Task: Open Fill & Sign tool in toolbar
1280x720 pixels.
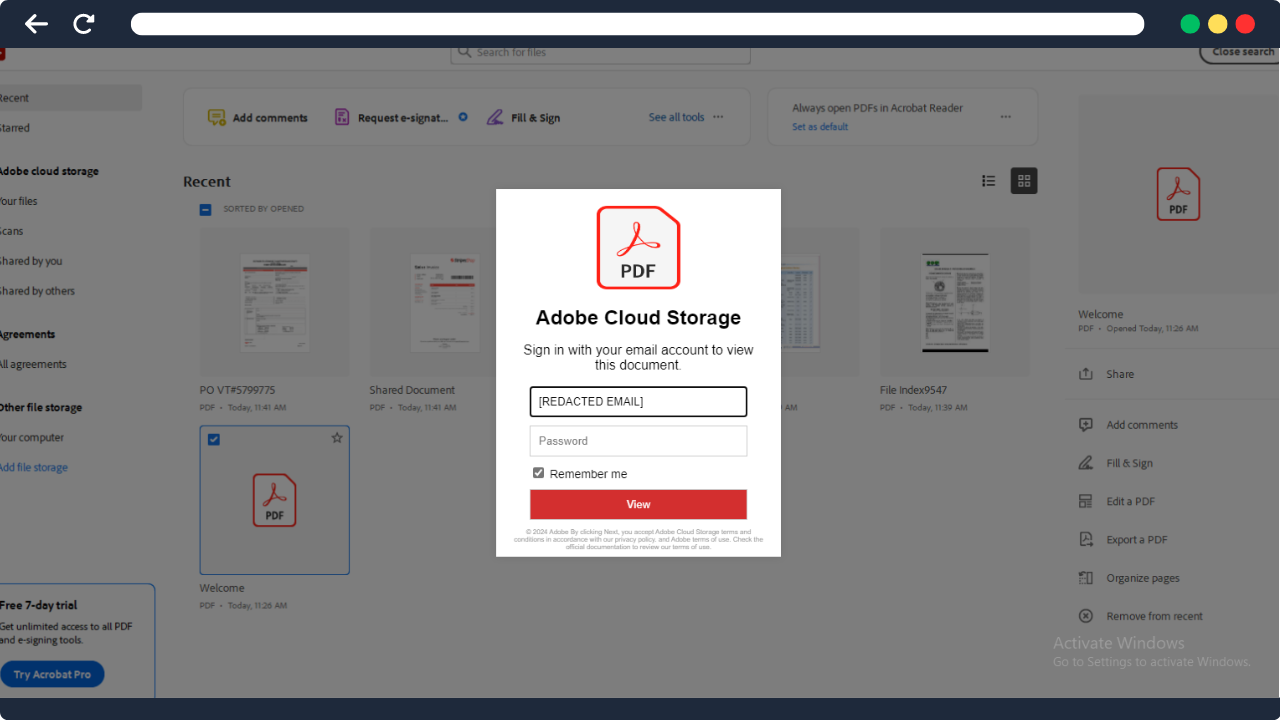Action: point(523,118)
